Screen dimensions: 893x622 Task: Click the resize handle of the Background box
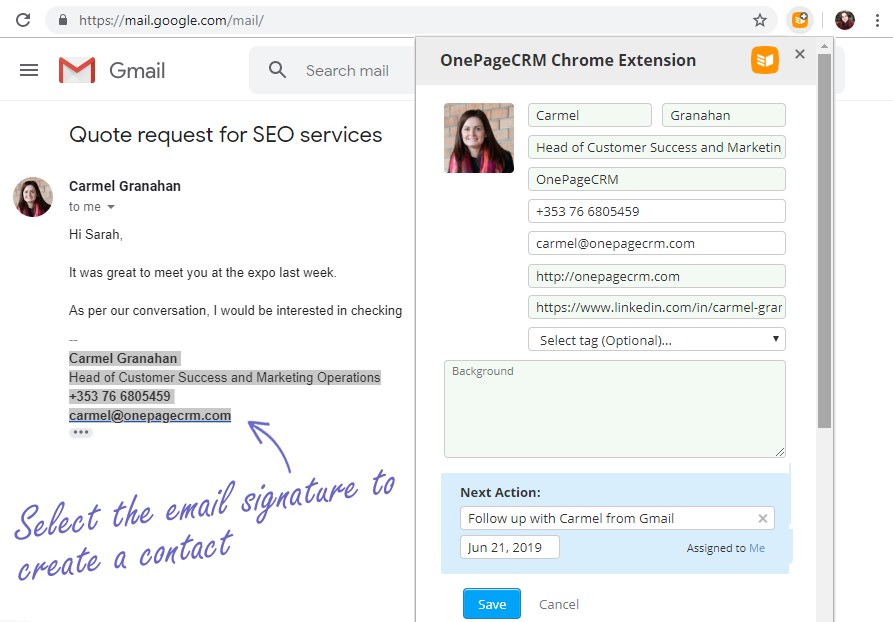780,452
